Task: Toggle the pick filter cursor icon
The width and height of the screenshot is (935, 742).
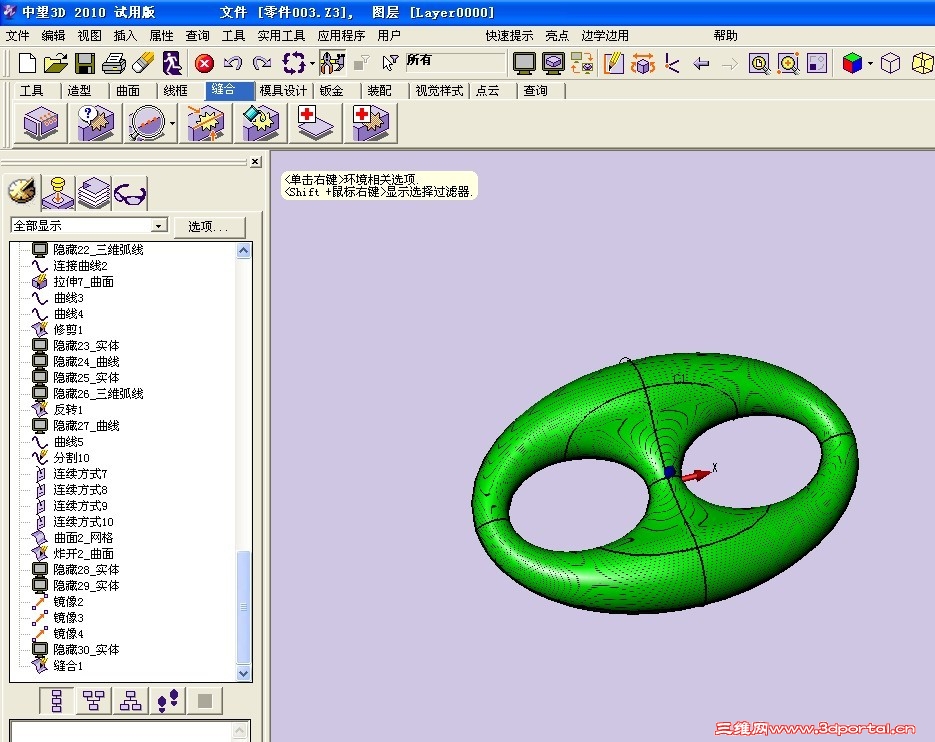Action: 390,63
